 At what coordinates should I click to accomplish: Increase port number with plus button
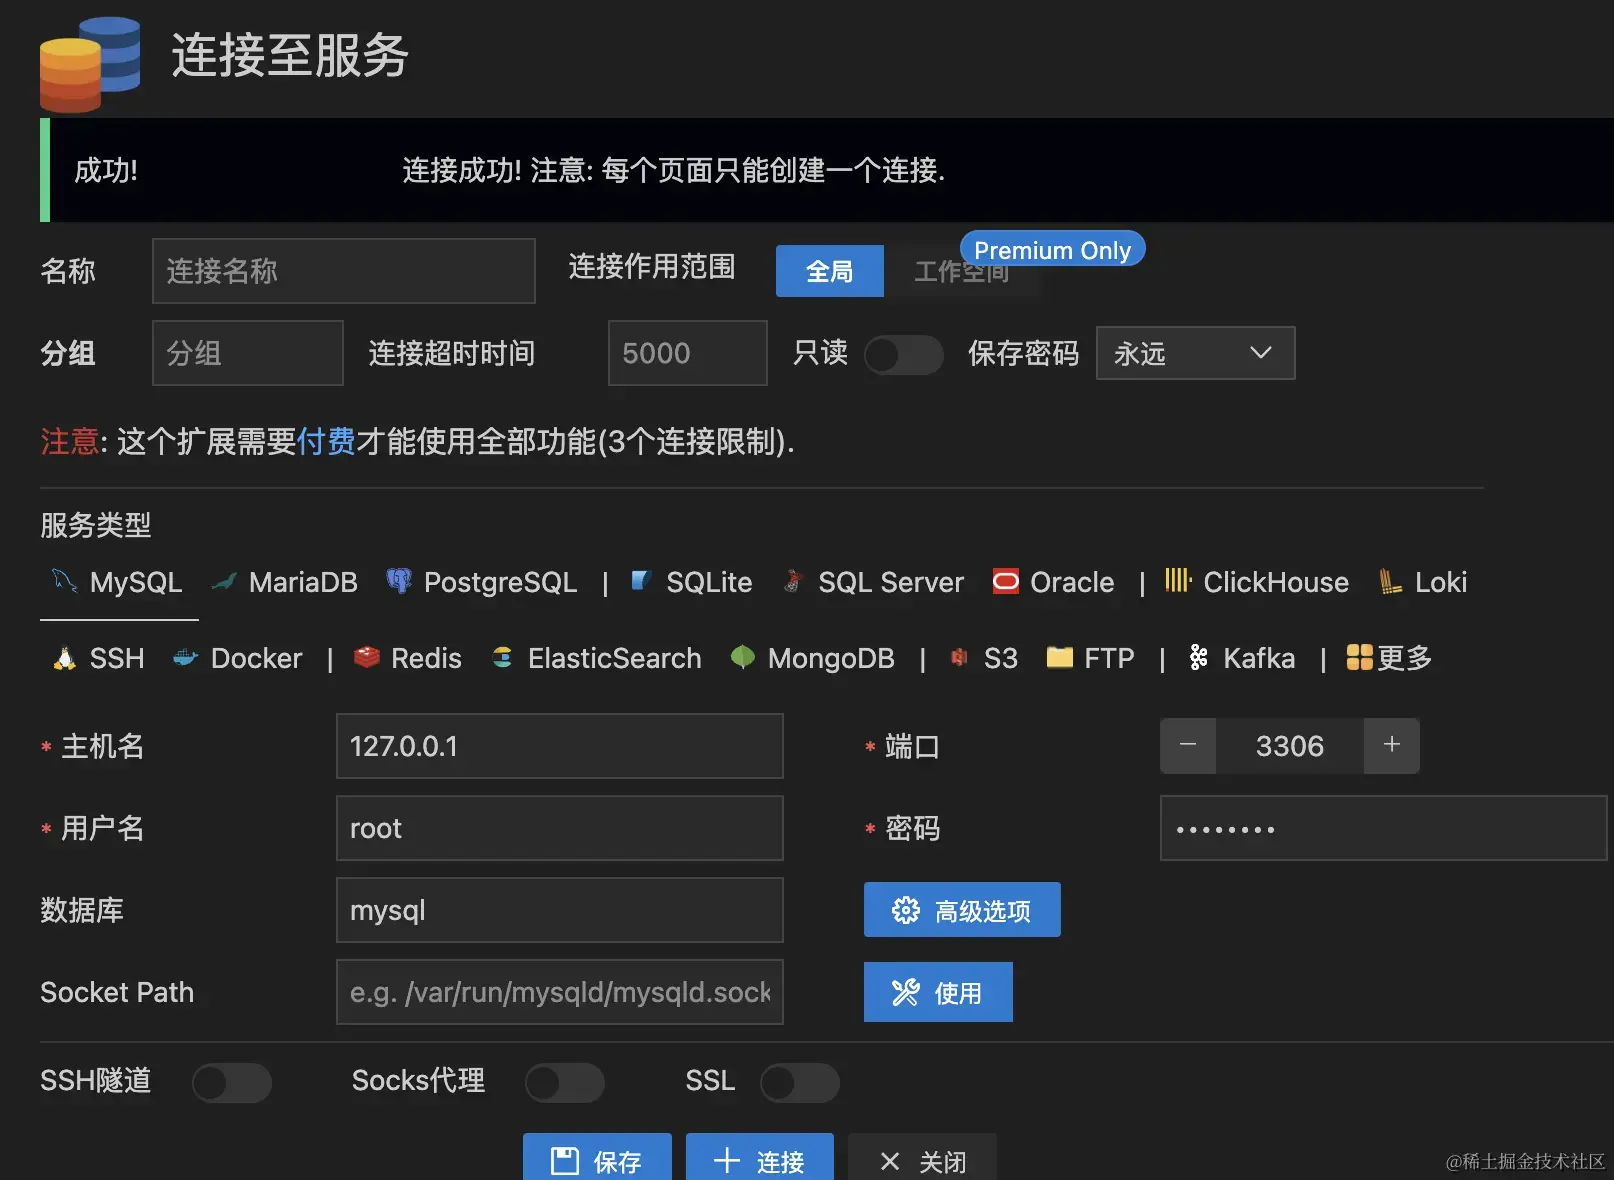[x=1391, y=745]
